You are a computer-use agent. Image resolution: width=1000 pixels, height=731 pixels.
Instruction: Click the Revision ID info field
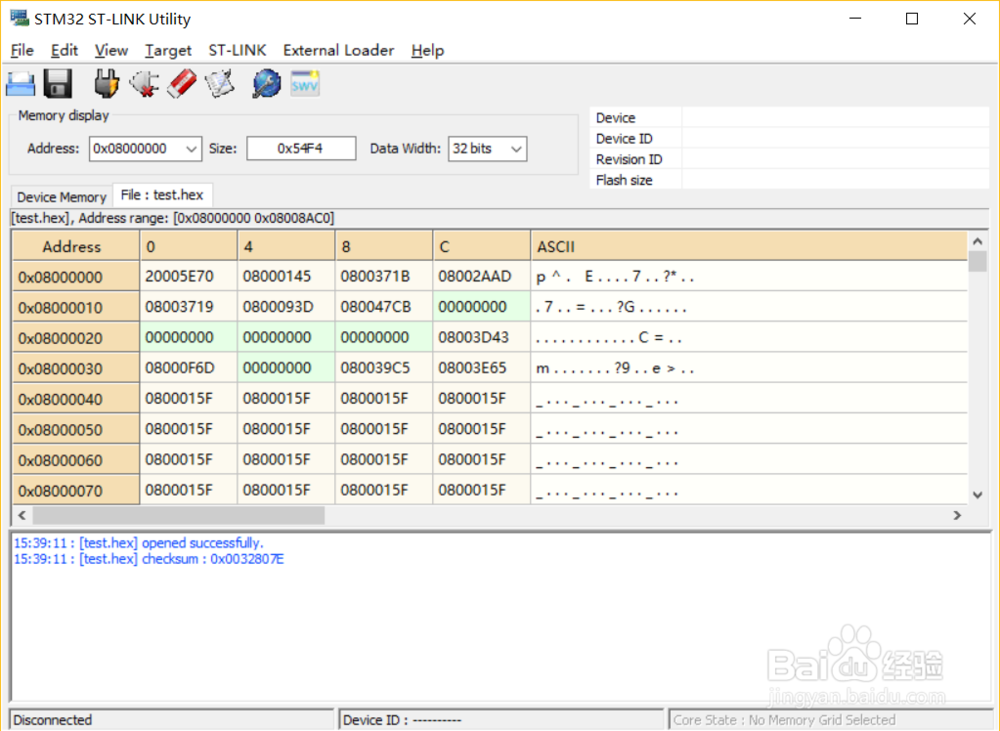coord(835,159)
